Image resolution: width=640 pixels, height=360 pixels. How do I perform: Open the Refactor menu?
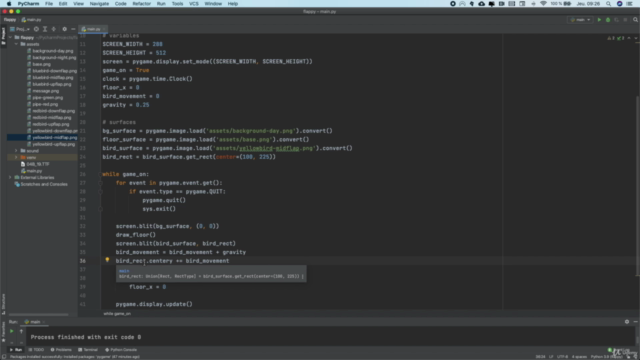coord(142,4)
